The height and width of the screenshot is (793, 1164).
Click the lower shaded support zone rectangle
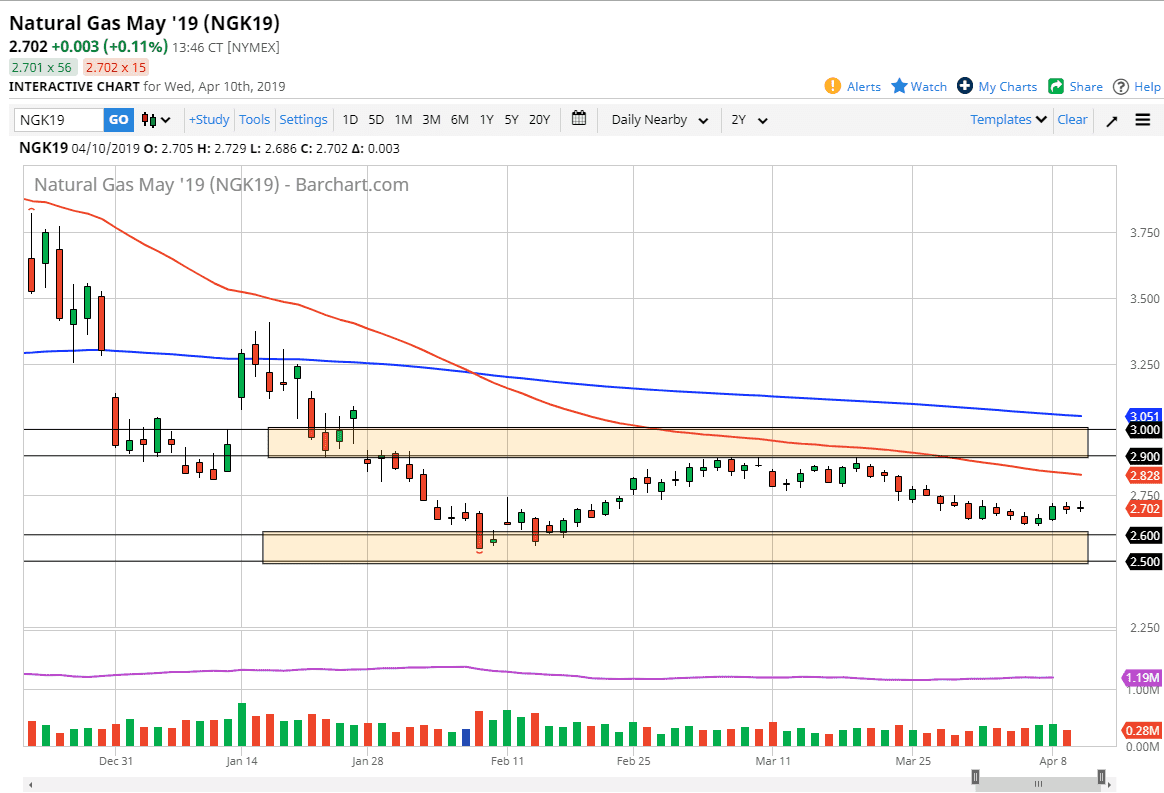coord(676,547)
